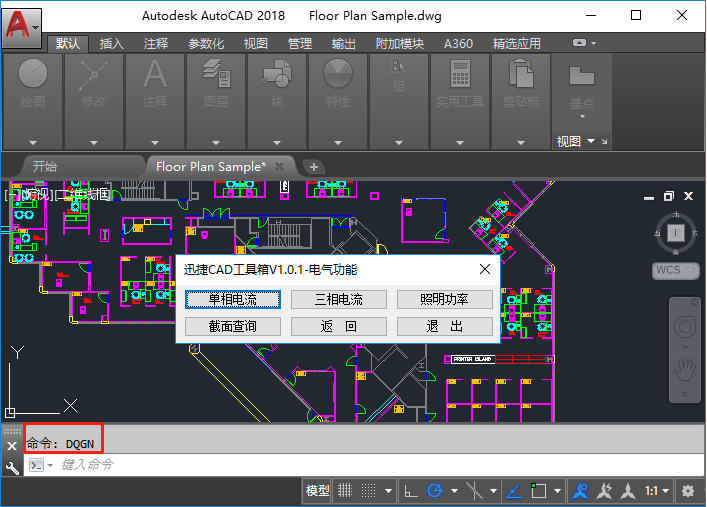This screenshot has width=707, height=507.
Task: Expand polar tracking angle arrow
Action: [454, 491]
